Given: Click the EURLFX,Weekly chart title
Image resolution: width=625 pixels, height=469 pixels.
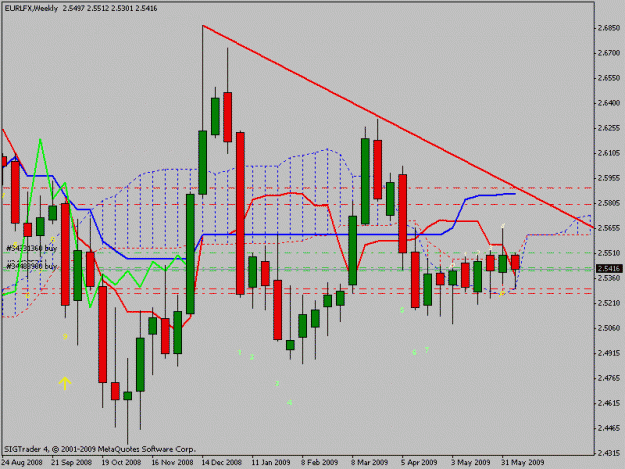Looking at the screenshot, I should 31,8.
